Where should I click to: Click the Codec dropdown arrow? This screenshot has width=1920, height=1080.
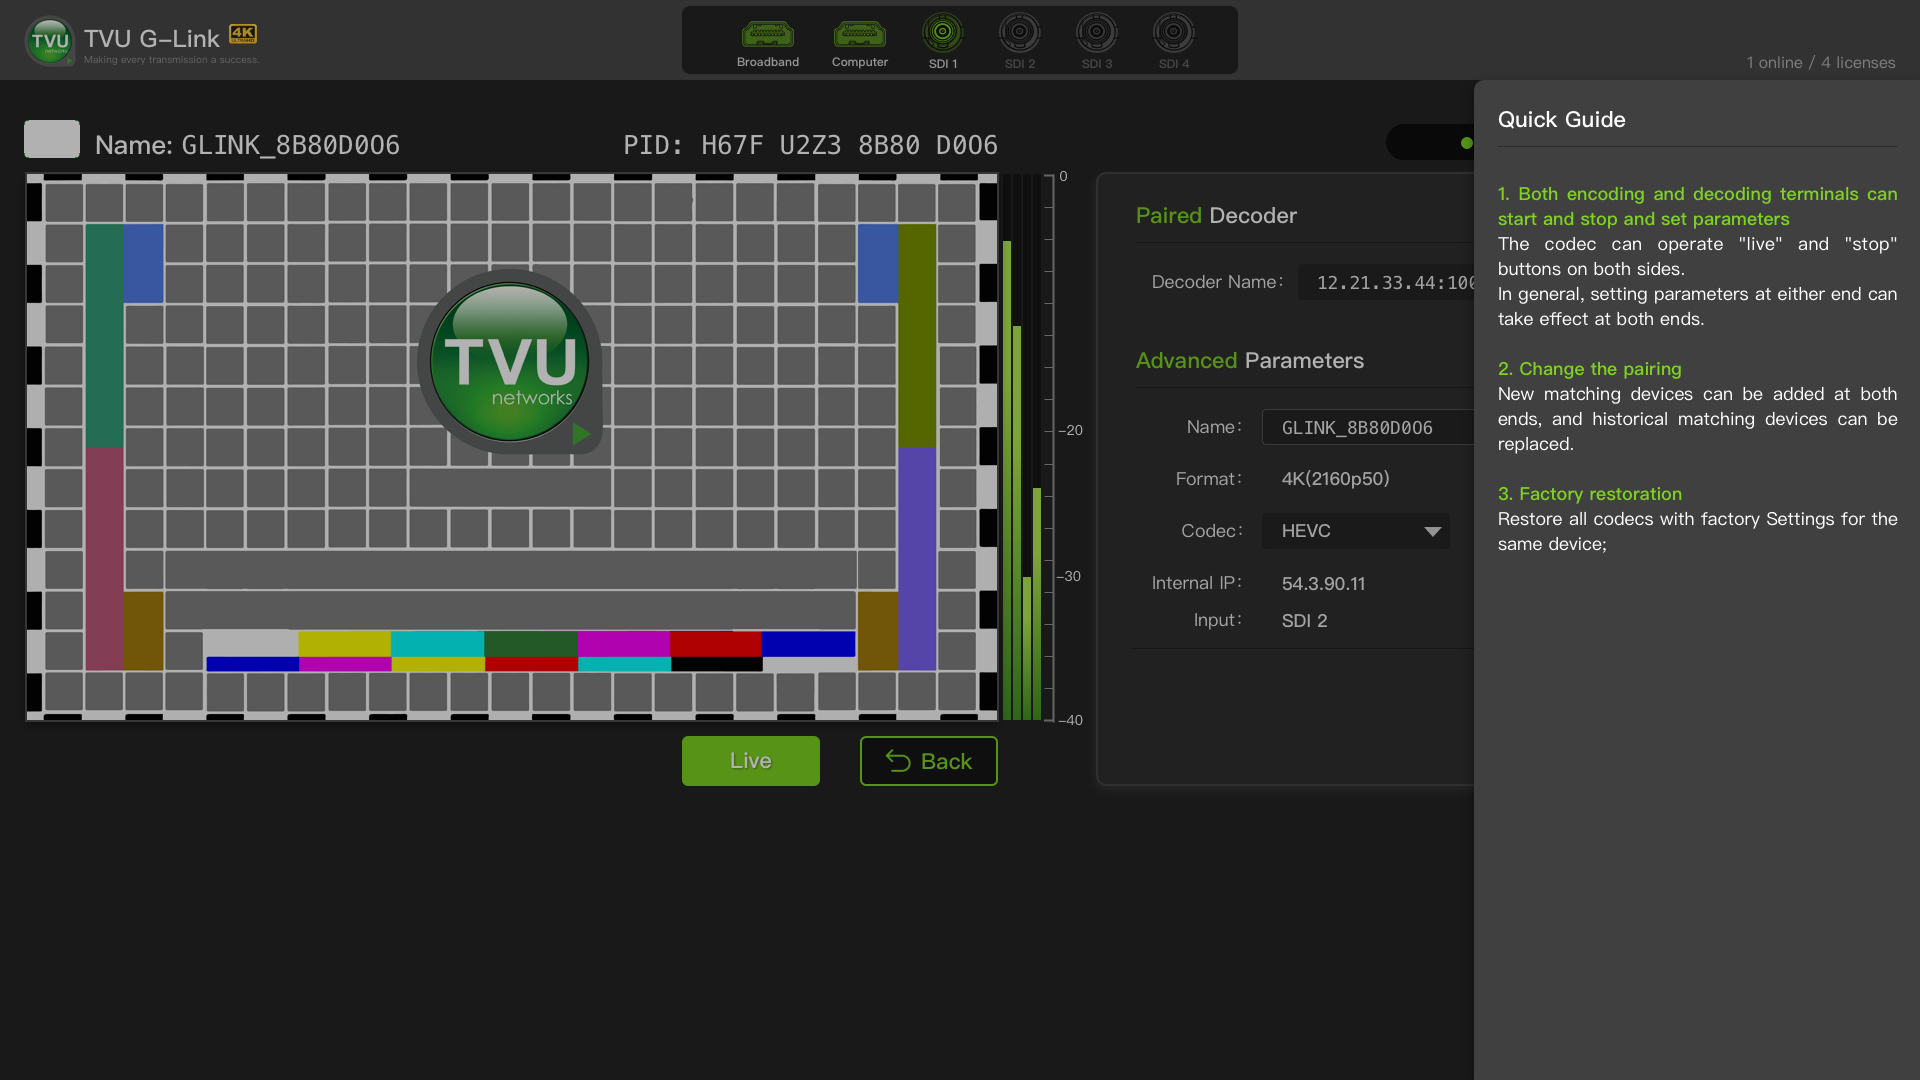click(1432, 532)
